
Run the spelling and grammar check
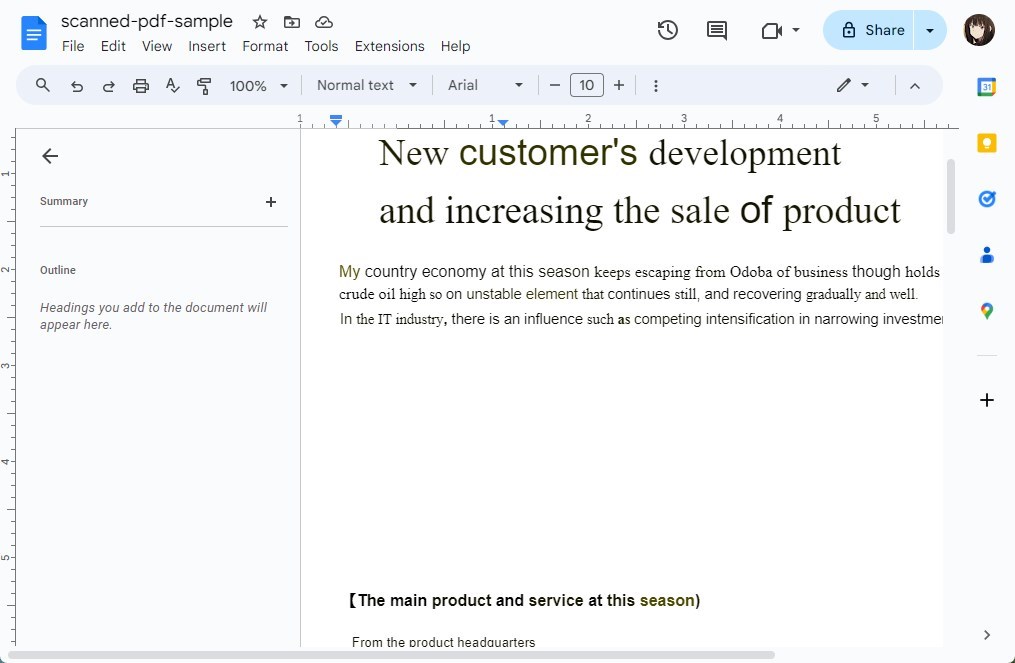pos(172,85)
